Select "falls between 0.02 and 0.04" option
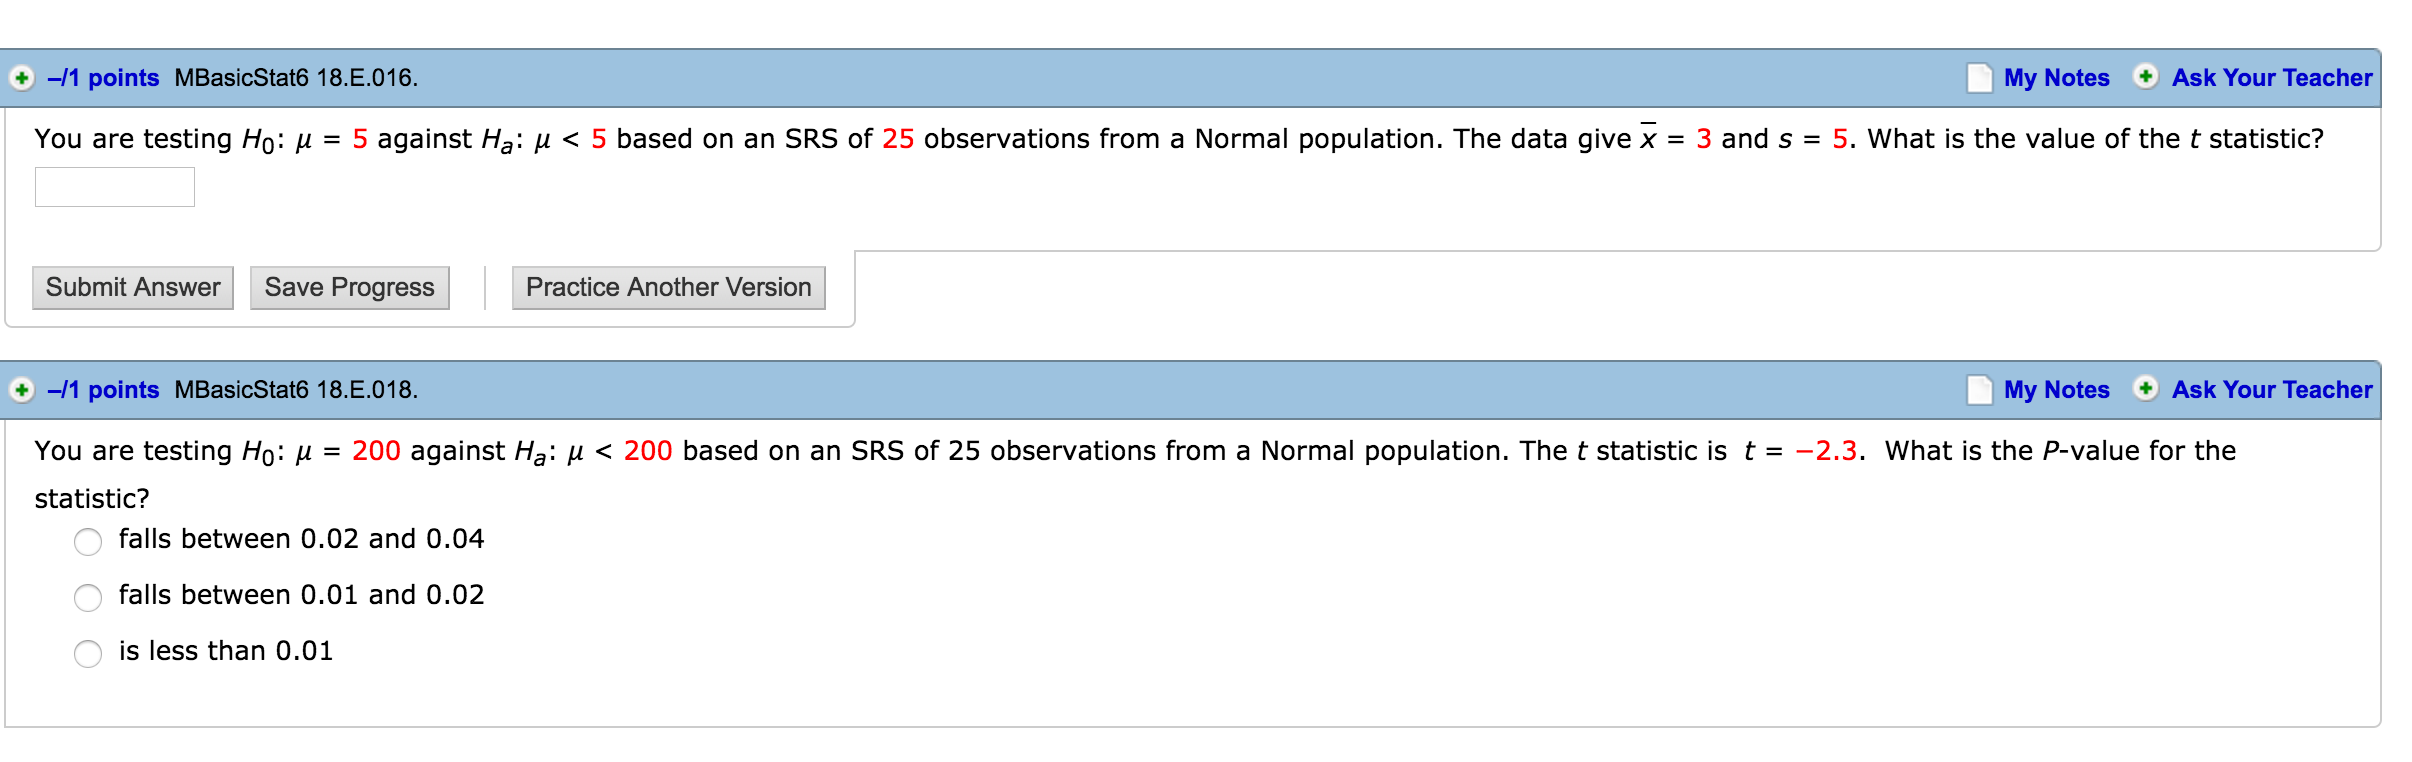 88,542
